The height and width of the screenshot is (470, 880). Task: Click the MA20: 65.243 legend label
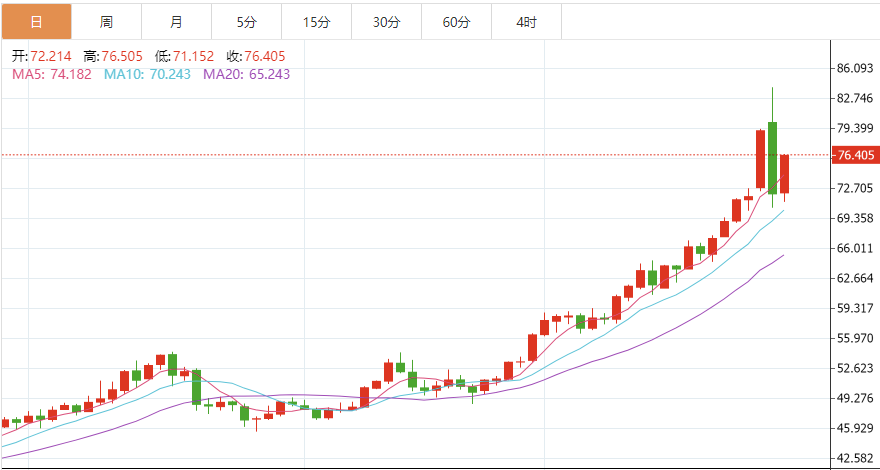[x=247, y=73]
